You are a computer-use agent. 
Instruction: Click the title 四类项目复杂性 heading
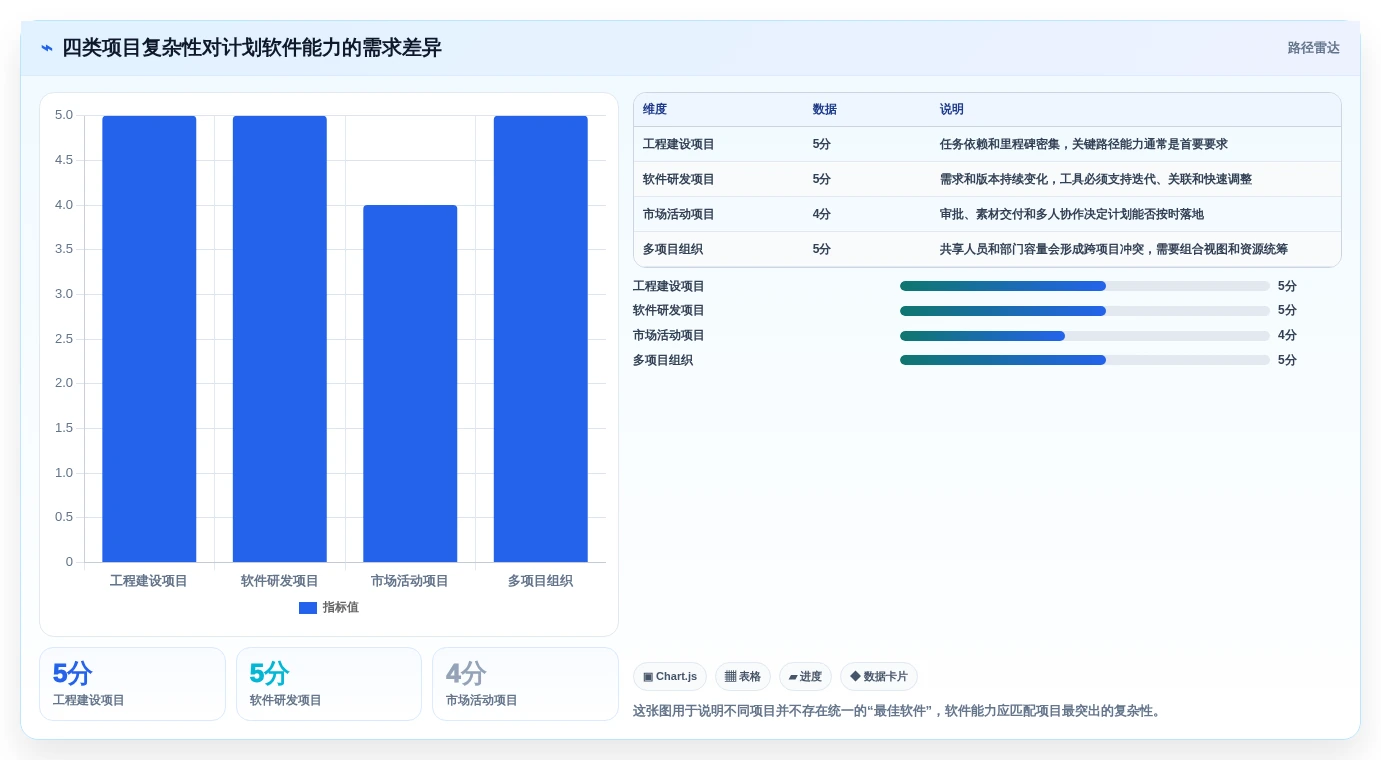pos(252,48)
